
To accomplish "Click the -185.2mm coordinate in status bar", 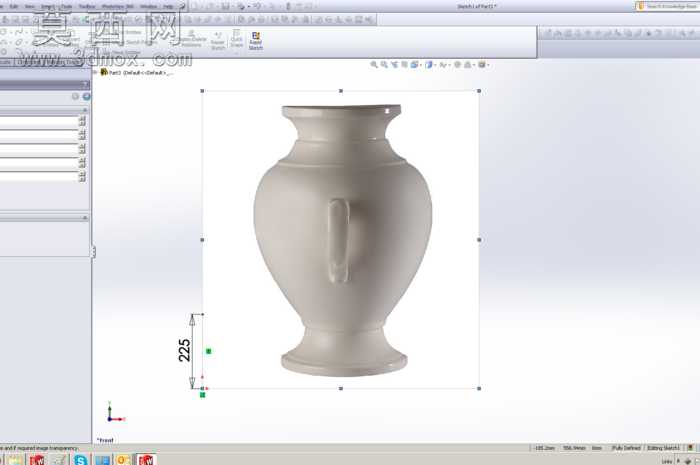I will 545,448.
